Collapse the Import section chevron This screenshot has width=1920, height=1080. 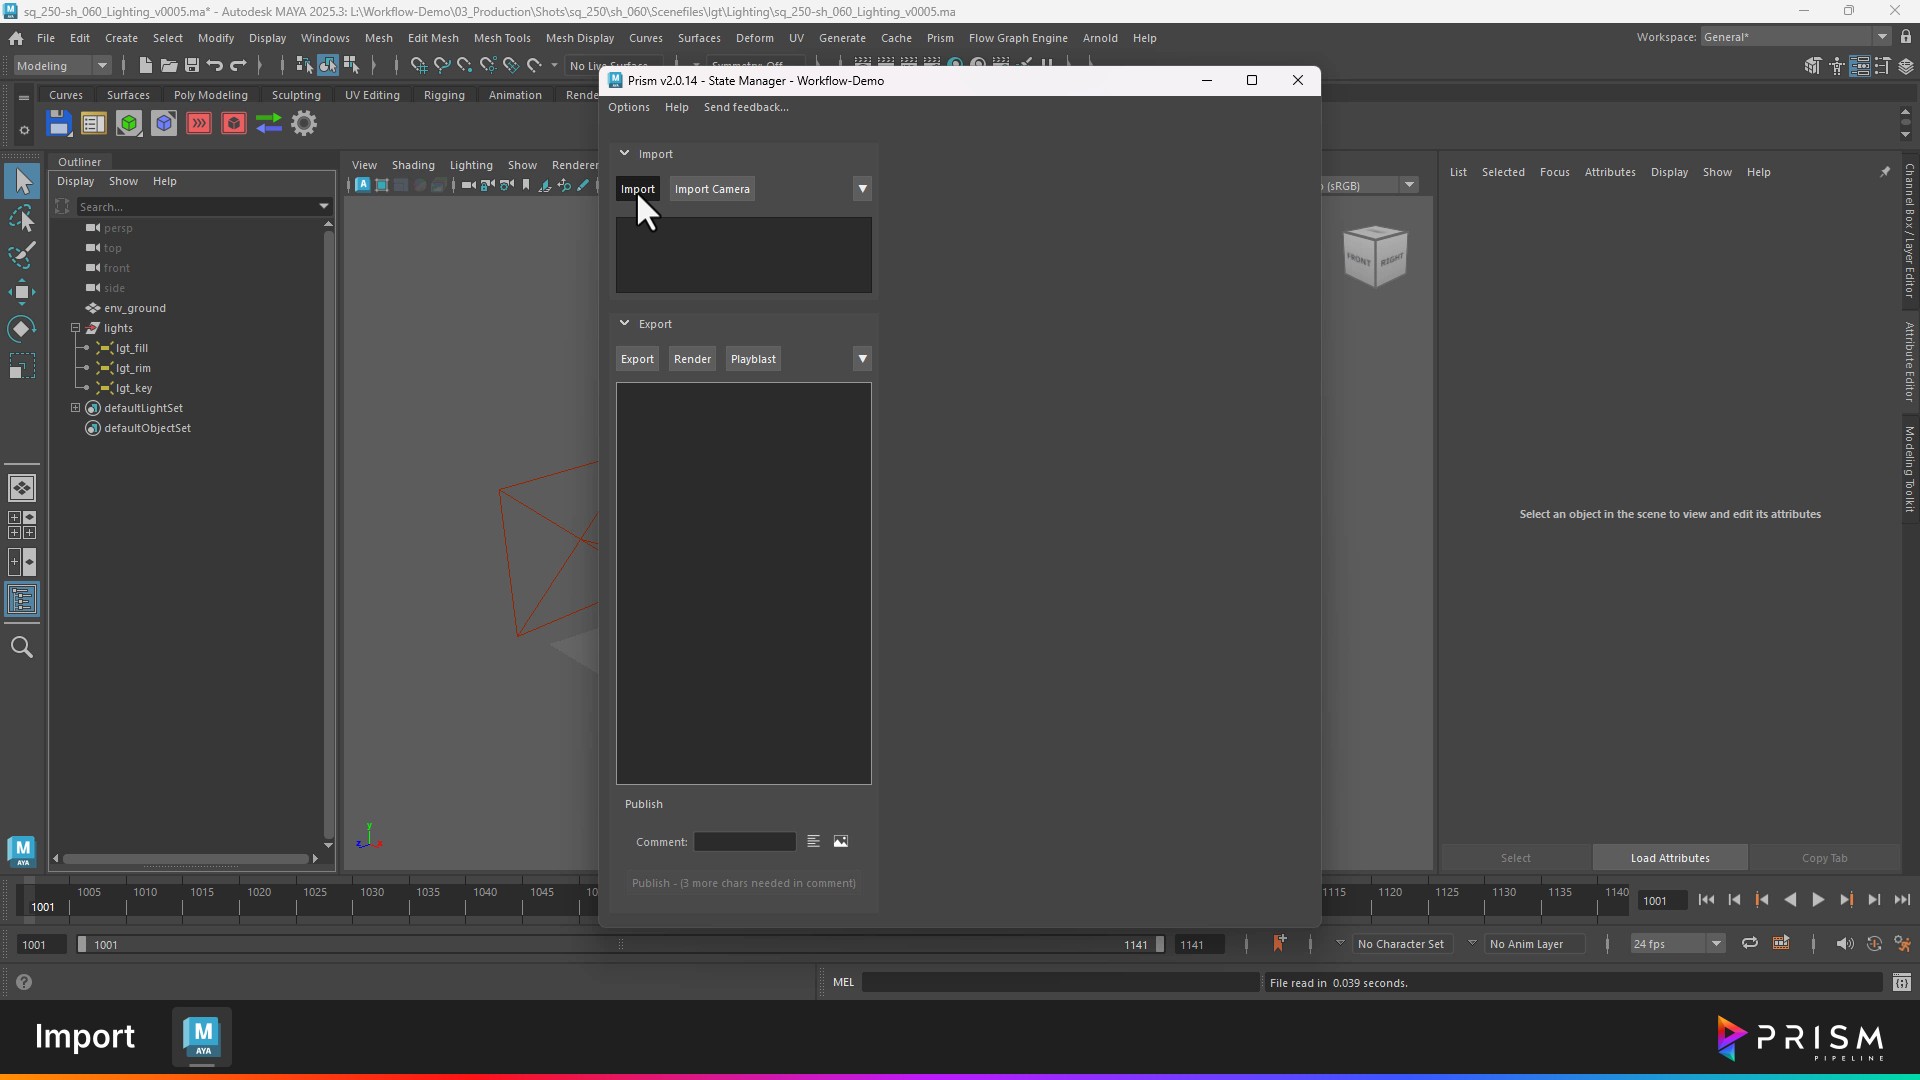(x=625, y=154)
